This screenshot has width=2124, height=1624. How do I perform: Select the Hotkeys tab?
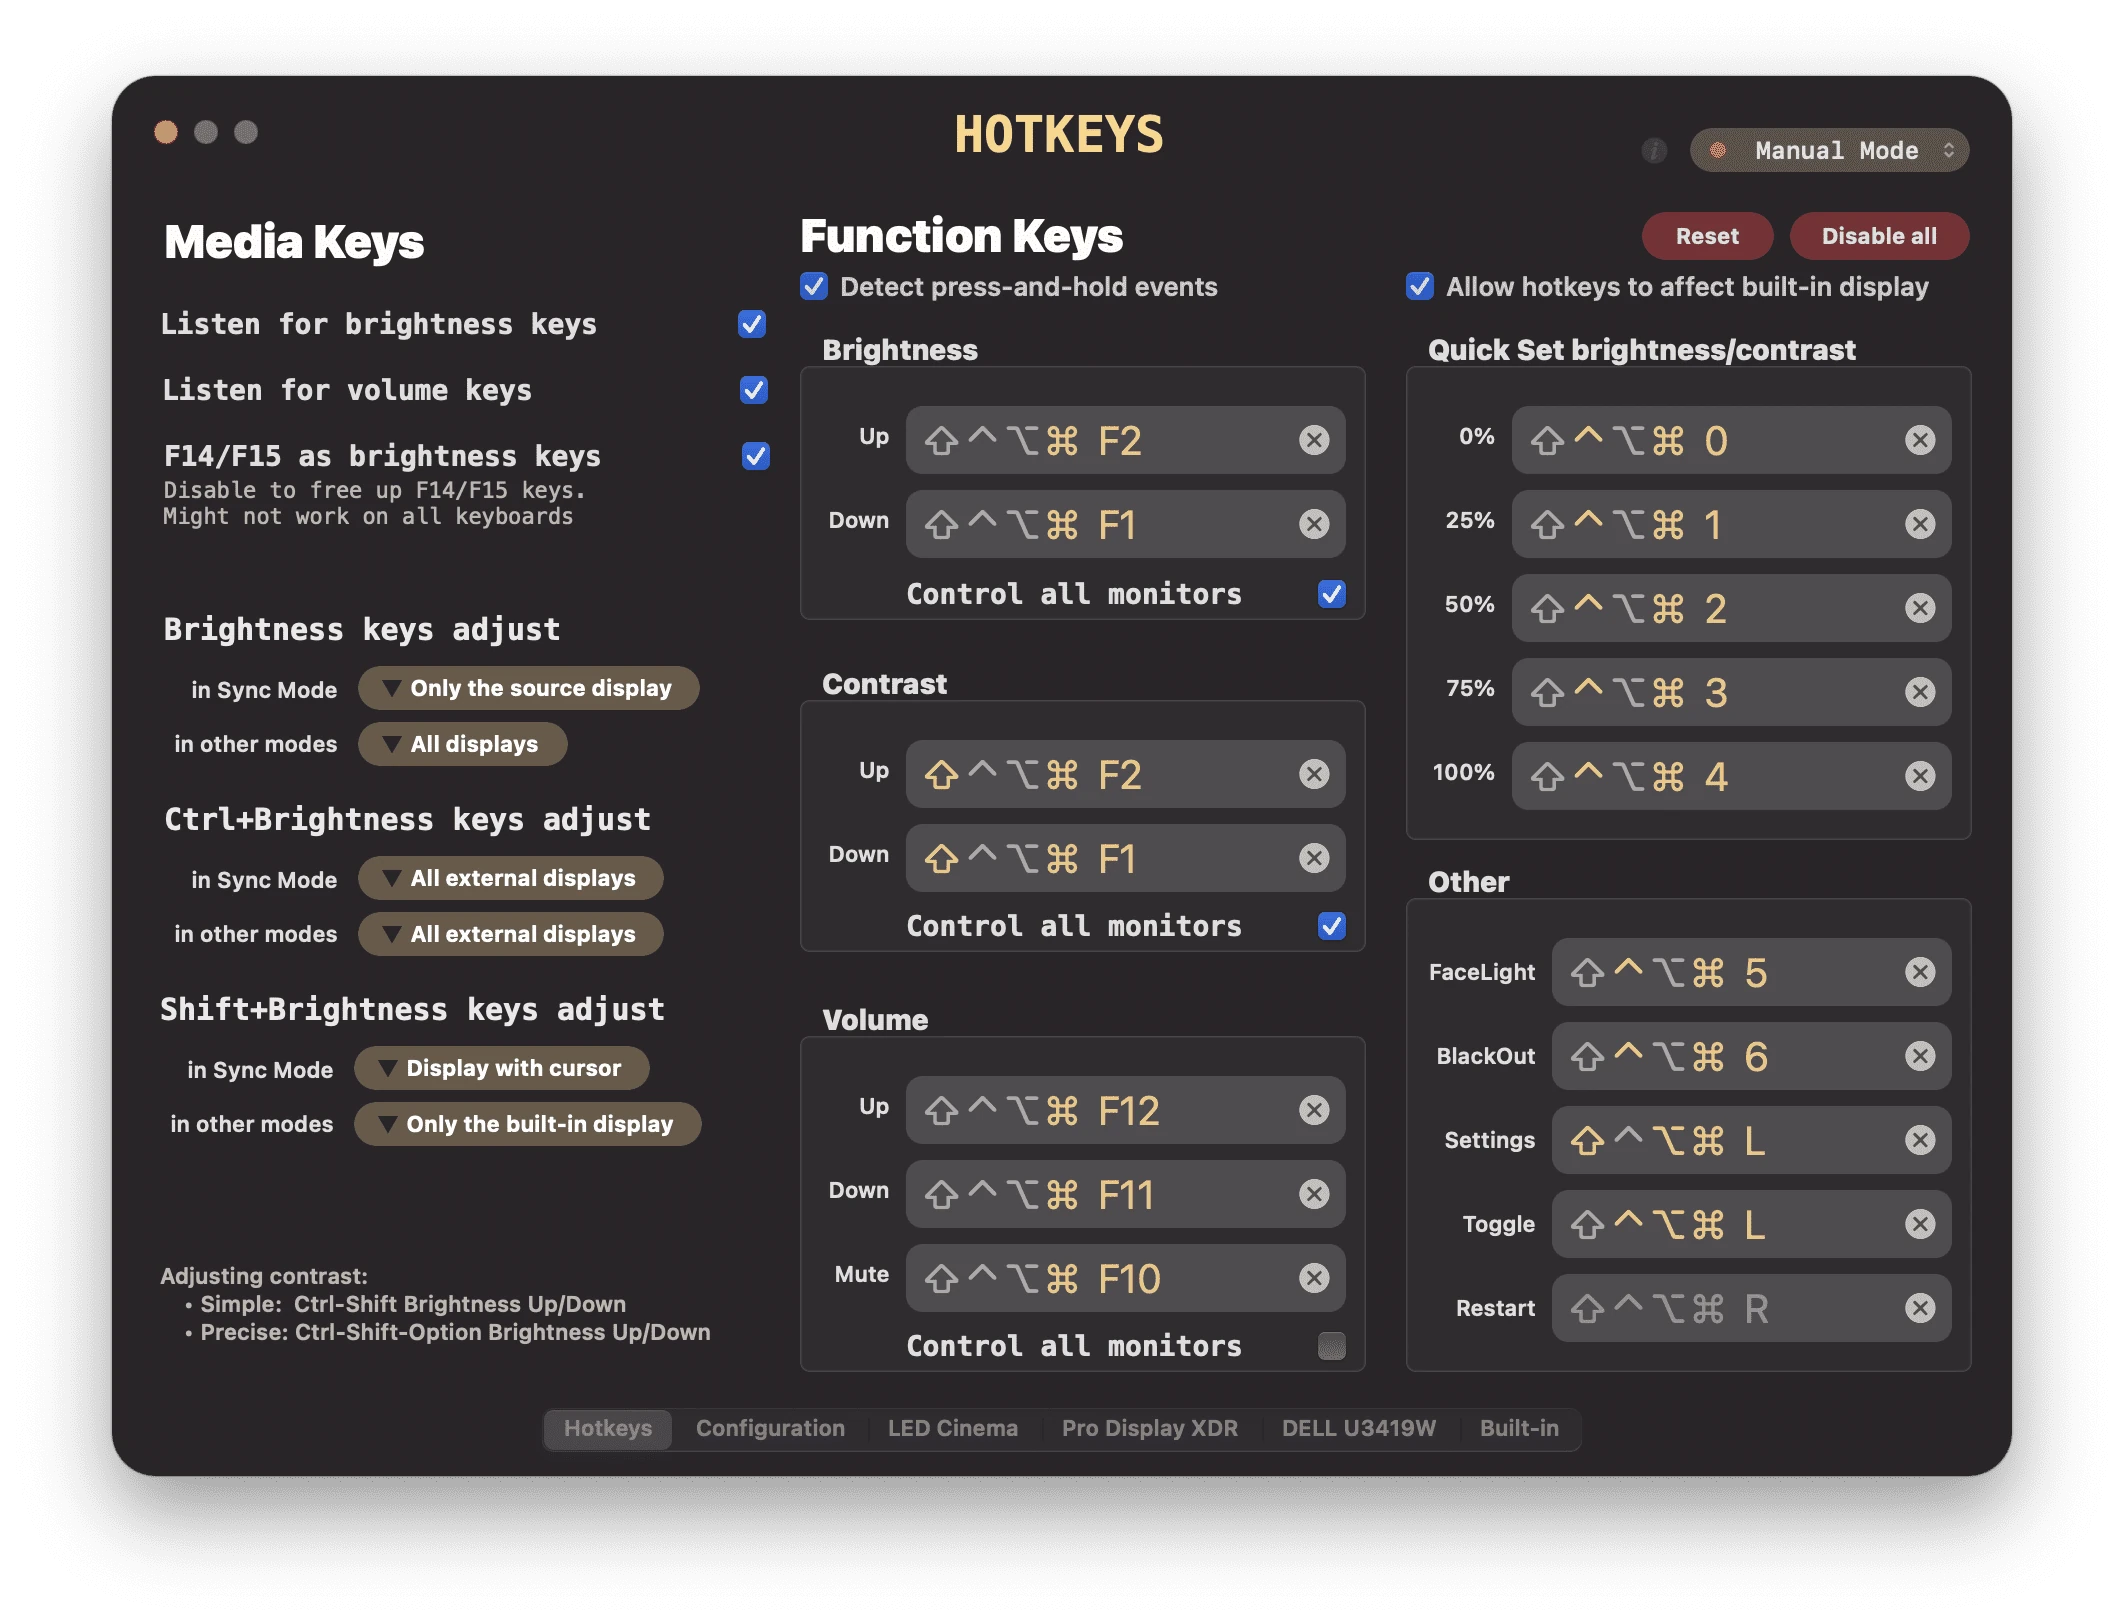(x=608, y=1428)
